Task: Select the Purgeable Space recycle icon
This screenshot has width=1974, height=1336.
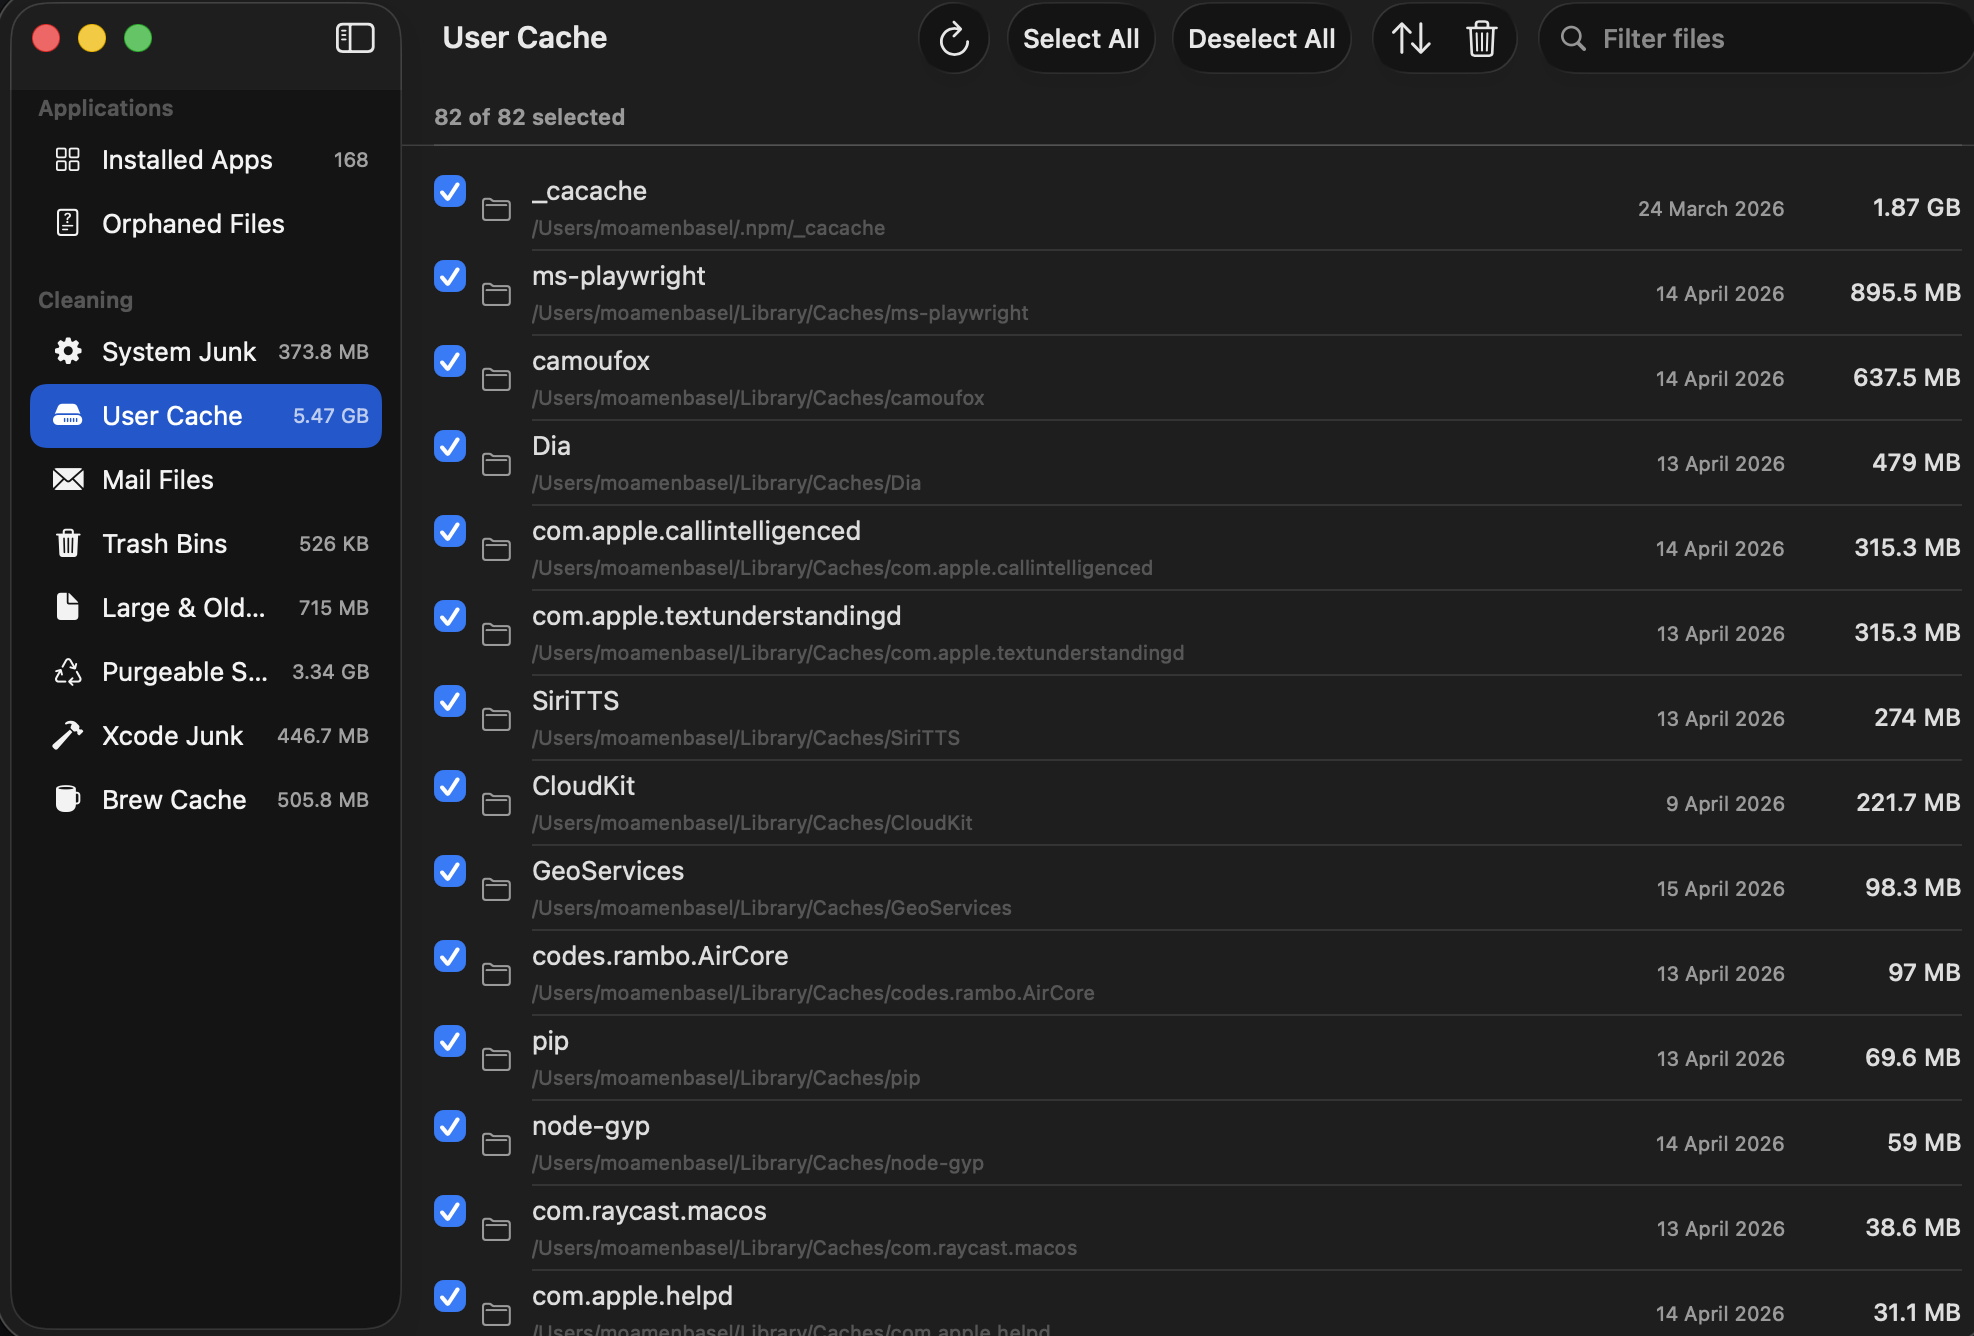Action: [67, 671]
